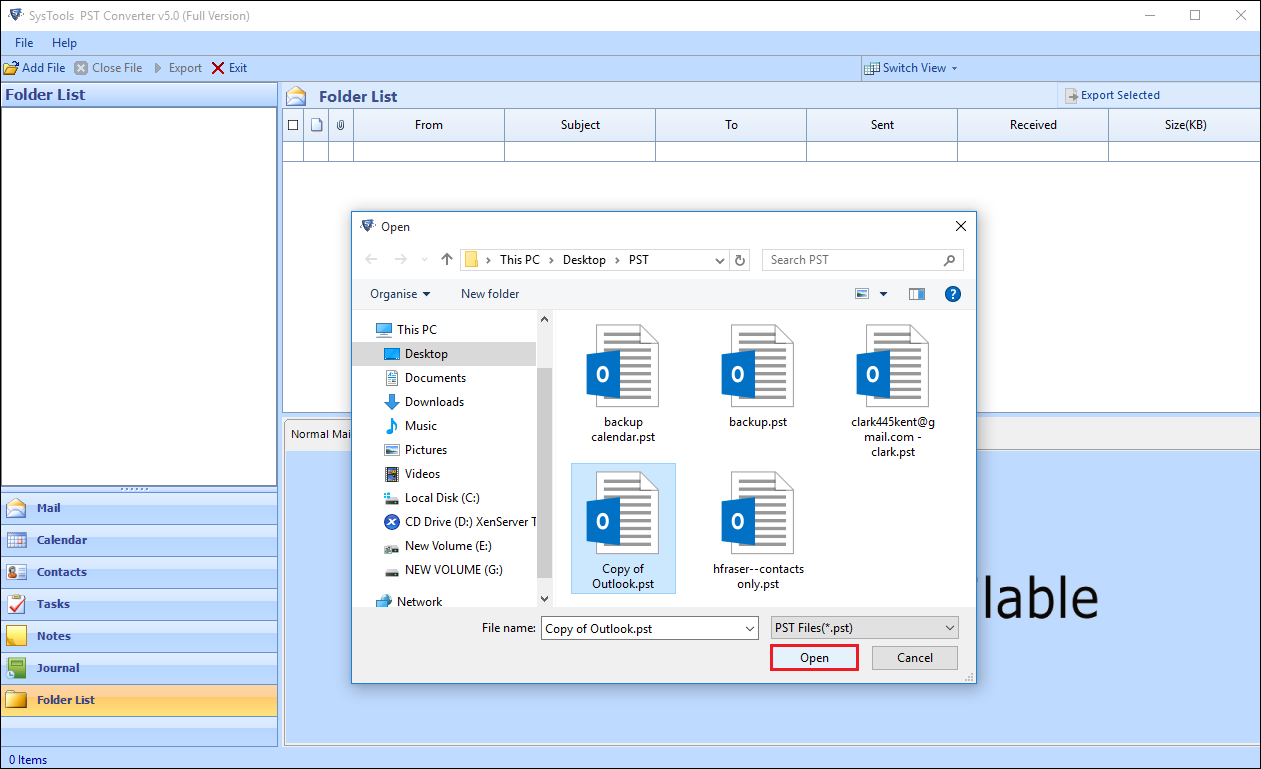Screen dimensions: 1261x769
Task: Click the Exit toolbar button
Action: pyautogui.click(x=229, y=68)
